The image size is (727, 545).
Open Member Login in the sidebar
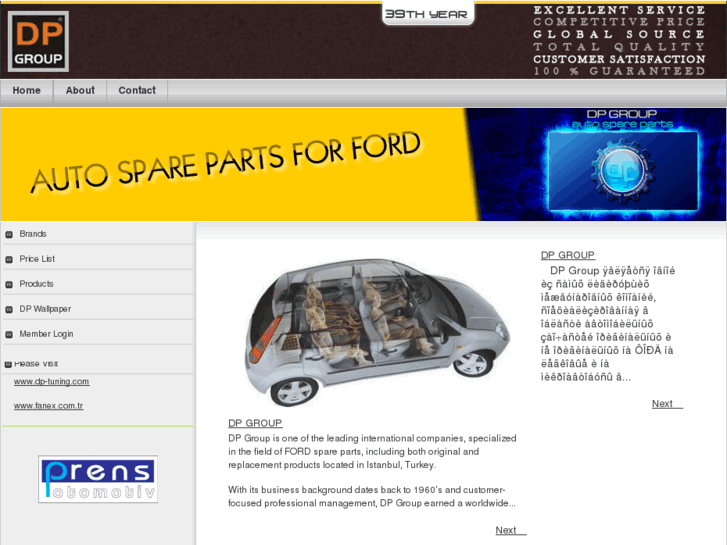[x=46, y=334]
